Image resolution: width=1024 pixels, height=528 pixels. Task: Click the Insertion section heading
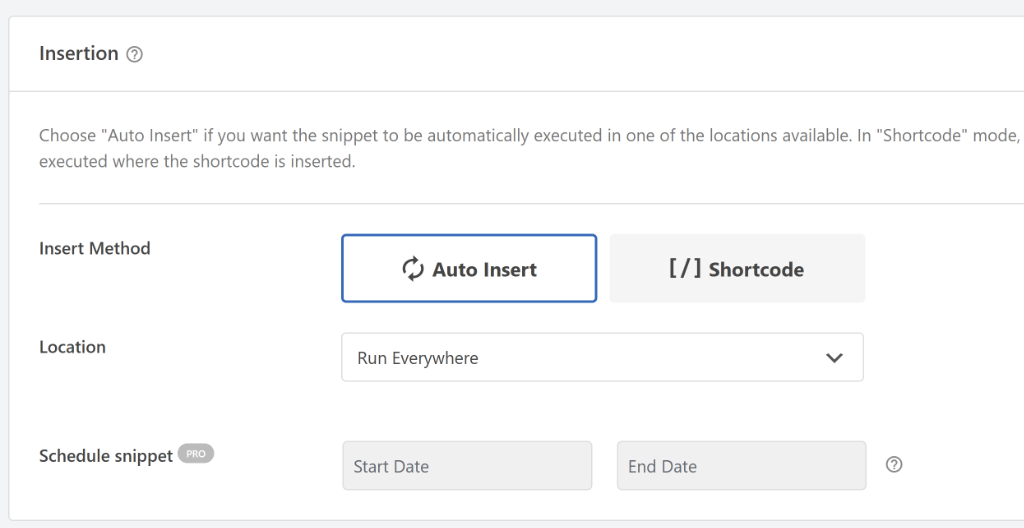pyautogui.click(x=79, y=54)
